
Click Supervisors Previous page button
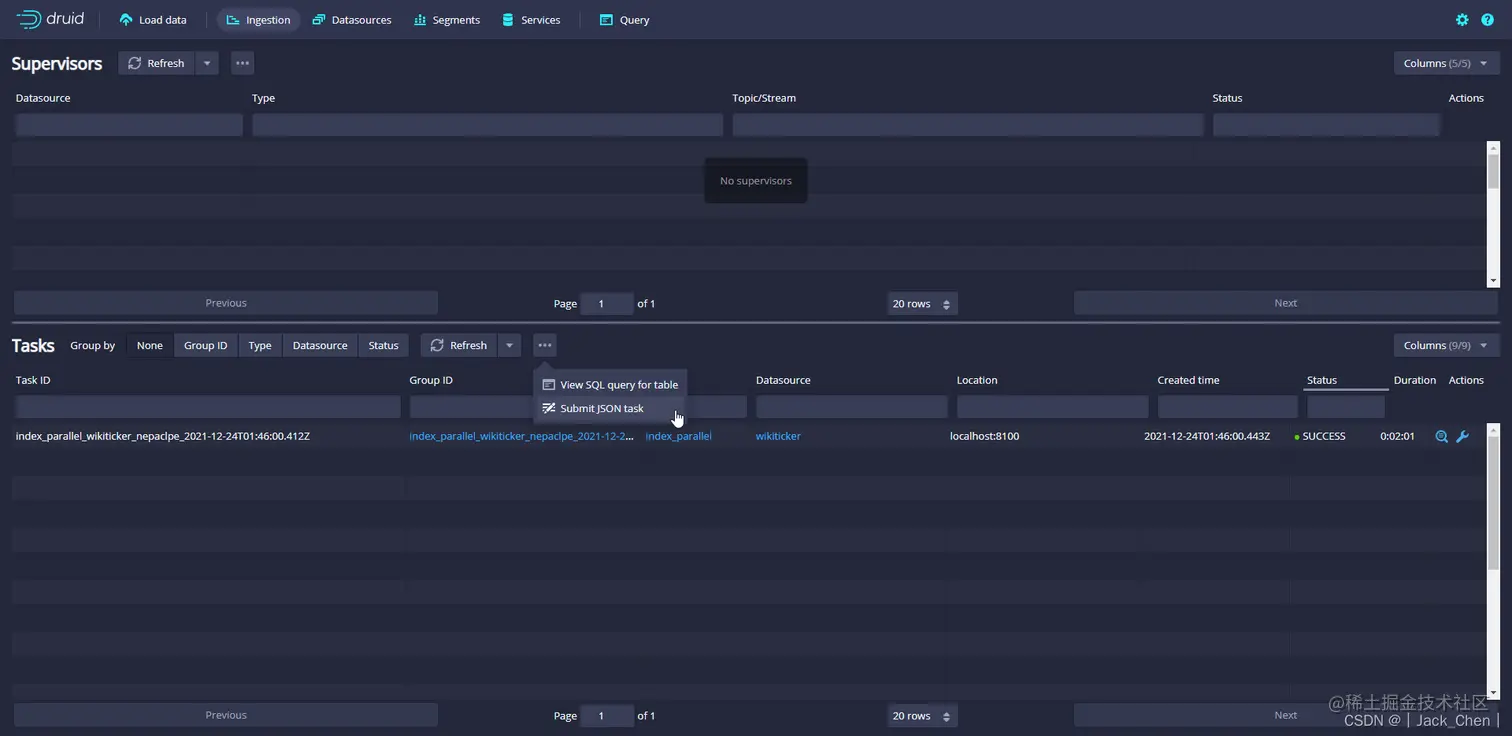coord(226,303)
